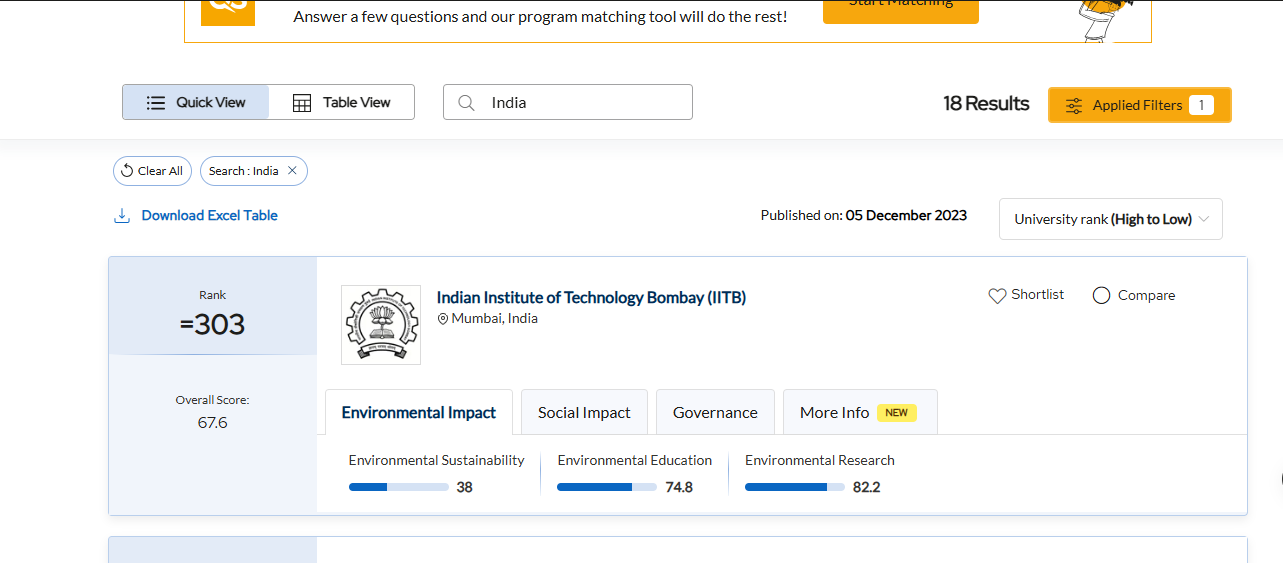The width and height of the screenshot is (1283, 563).
Task: Click the Published on 05 December 2023 text
Action: point(864,215)
